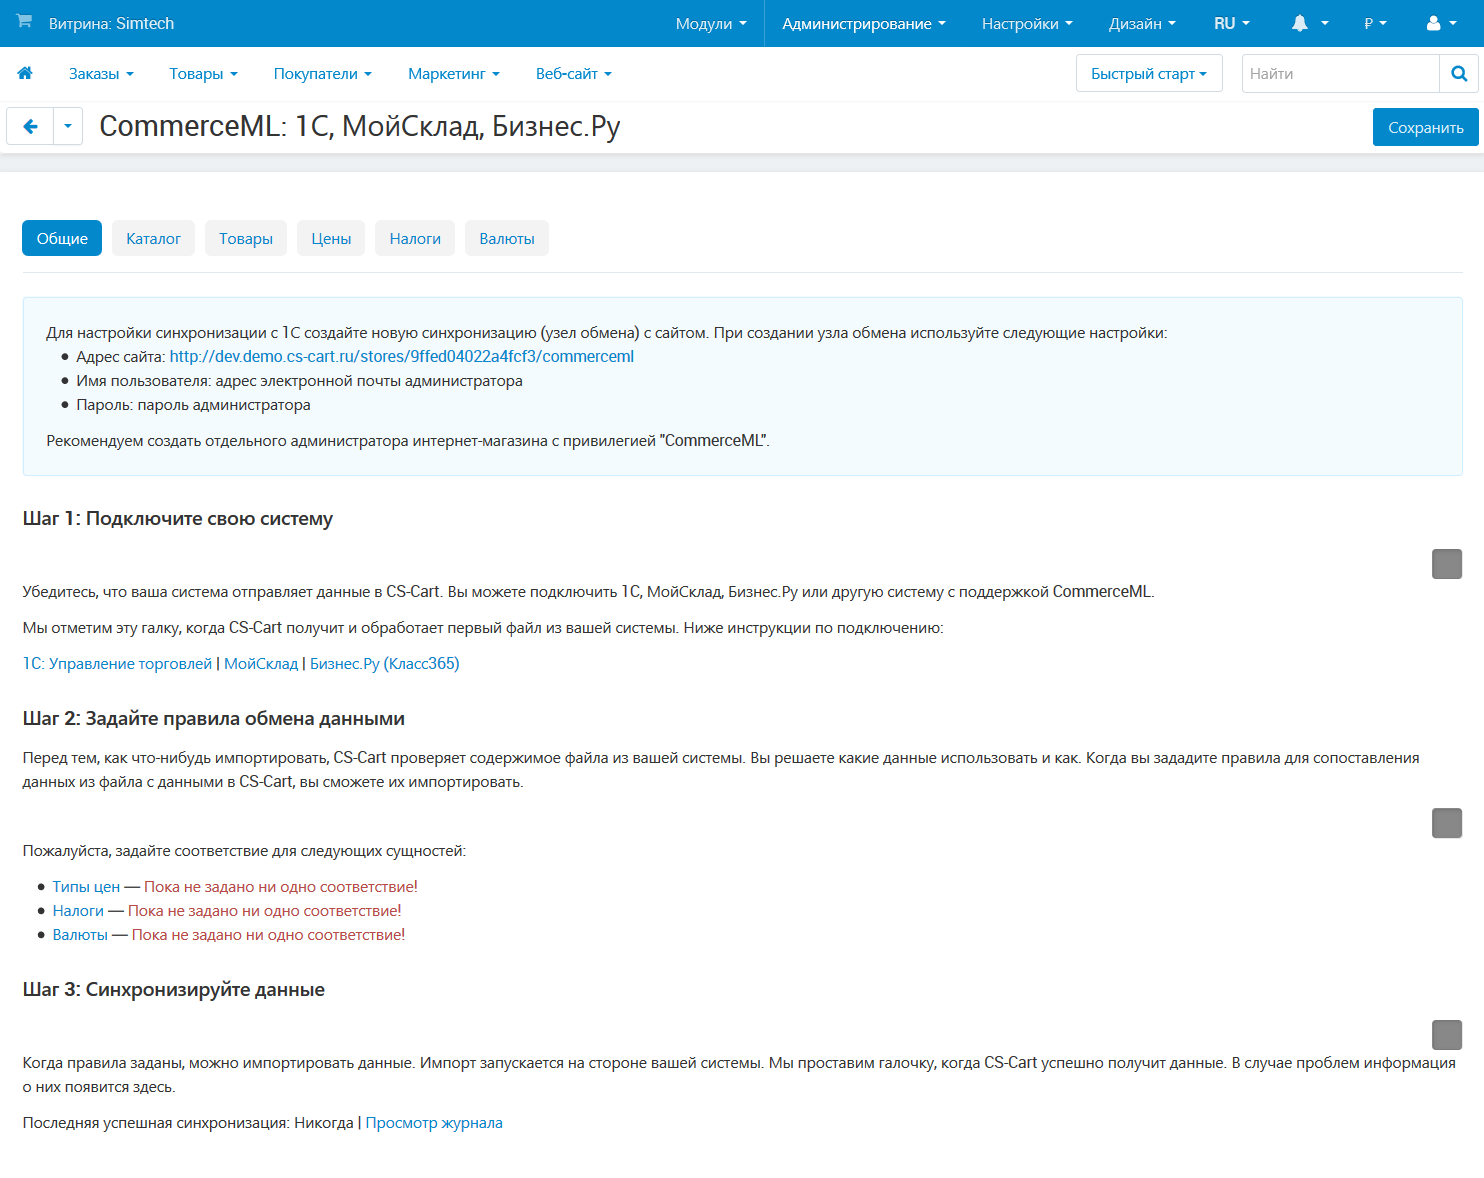
Task: Open the Настройки dropdown menu
Action: (x=1027, y=23)
